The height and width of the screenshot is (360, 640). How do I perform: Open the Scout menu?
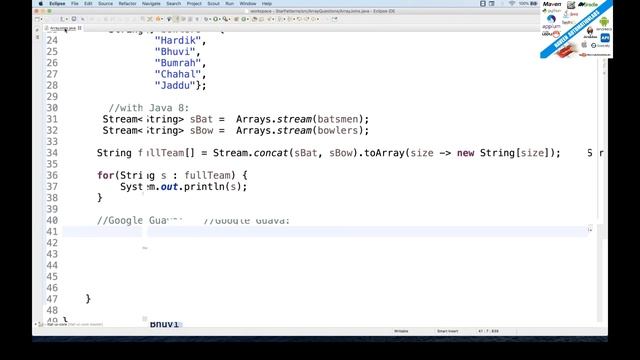point(213,3)
